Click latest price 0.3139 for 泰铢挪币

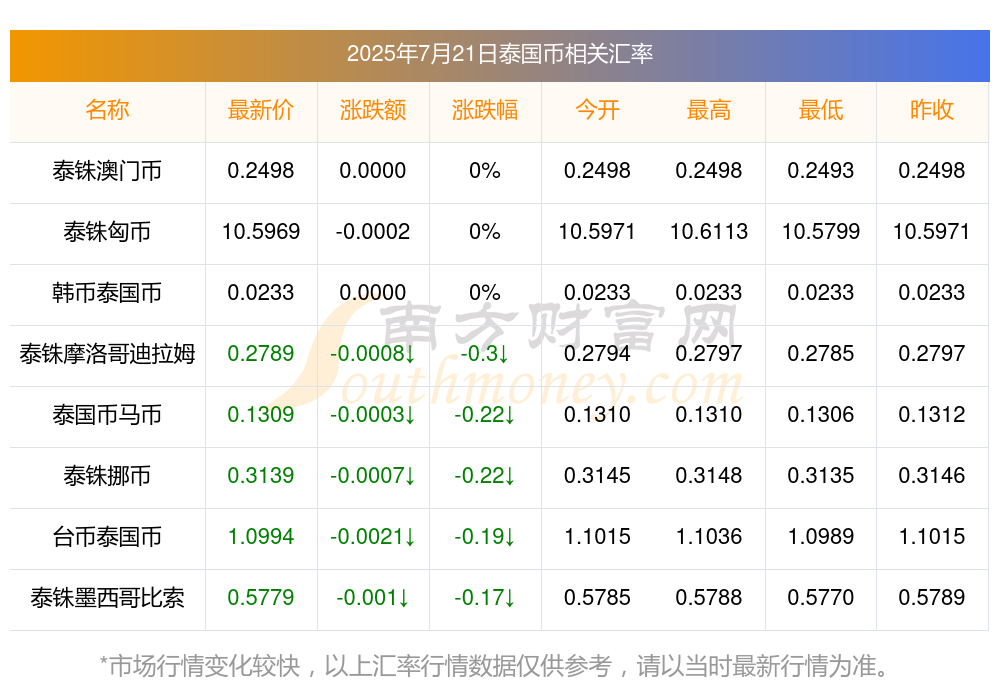(261, 476)
